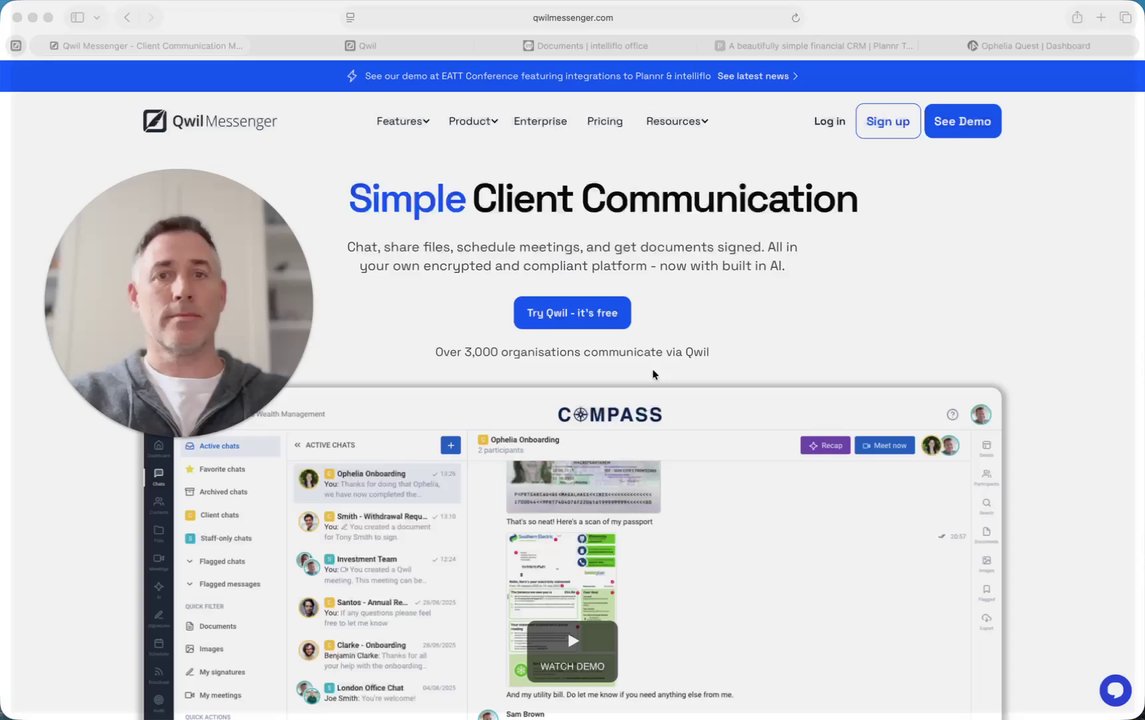This screenshot has height=720, width=1145.
Task: Select My signatures quick filter
Action: 222,672
